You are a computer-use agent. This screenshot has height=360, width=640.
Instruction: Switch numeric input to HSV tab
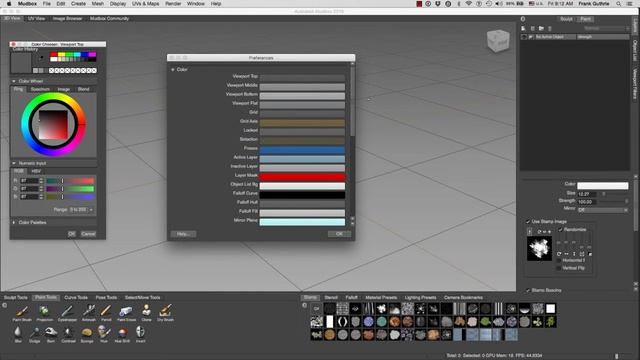[36, 171]
